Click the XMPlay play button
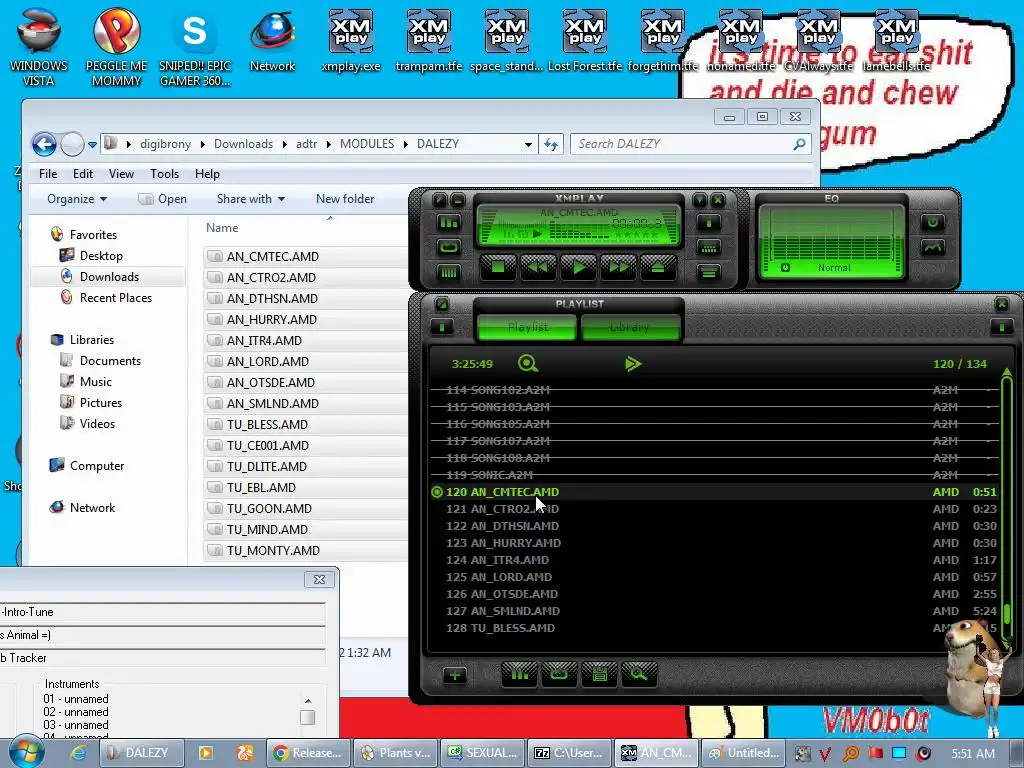 tap(579, 267)
